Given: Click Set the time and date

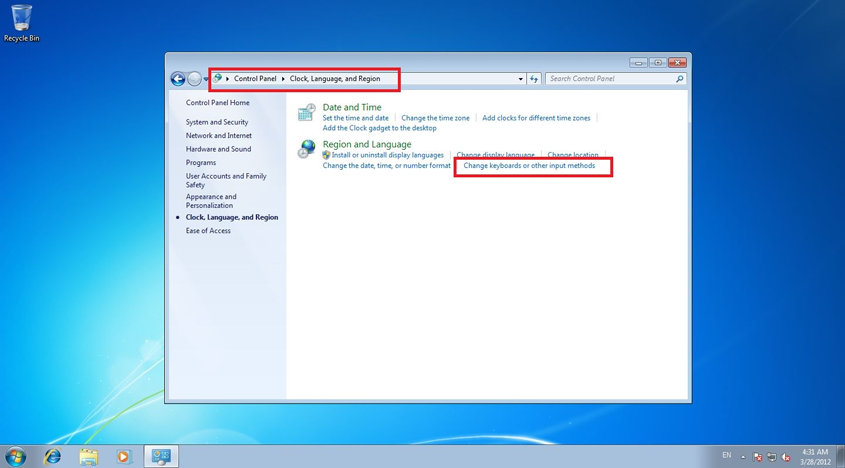Looking at the screenshot, I should pos(356,118).
